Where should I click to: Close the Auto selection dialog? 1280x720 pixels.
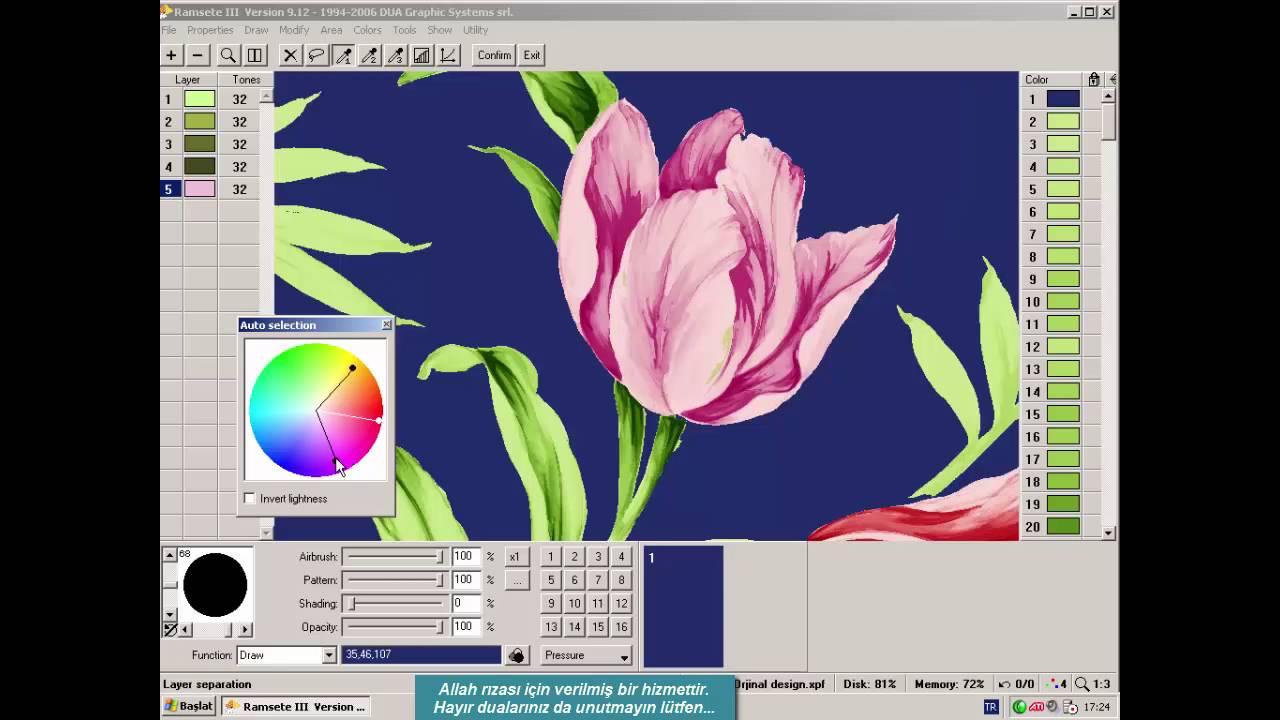(x=387, y=325)
